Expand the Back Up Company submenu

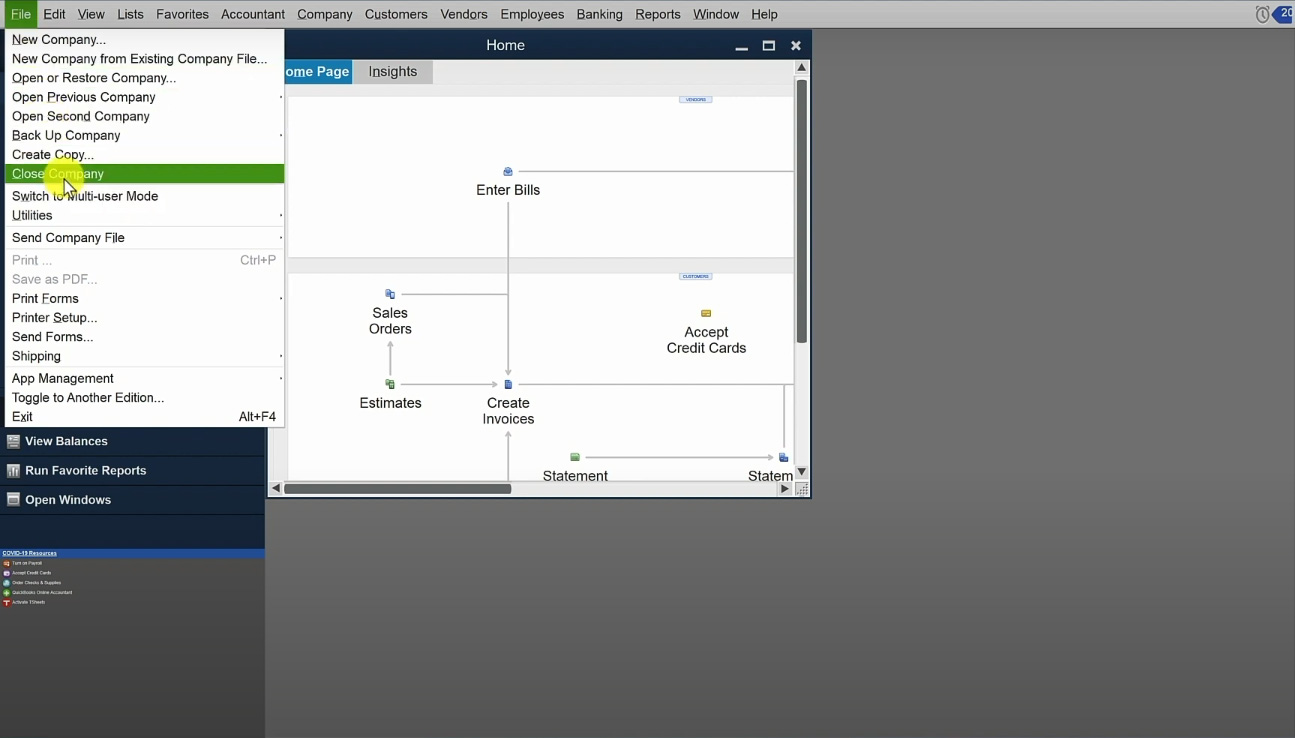click(145, 135)
